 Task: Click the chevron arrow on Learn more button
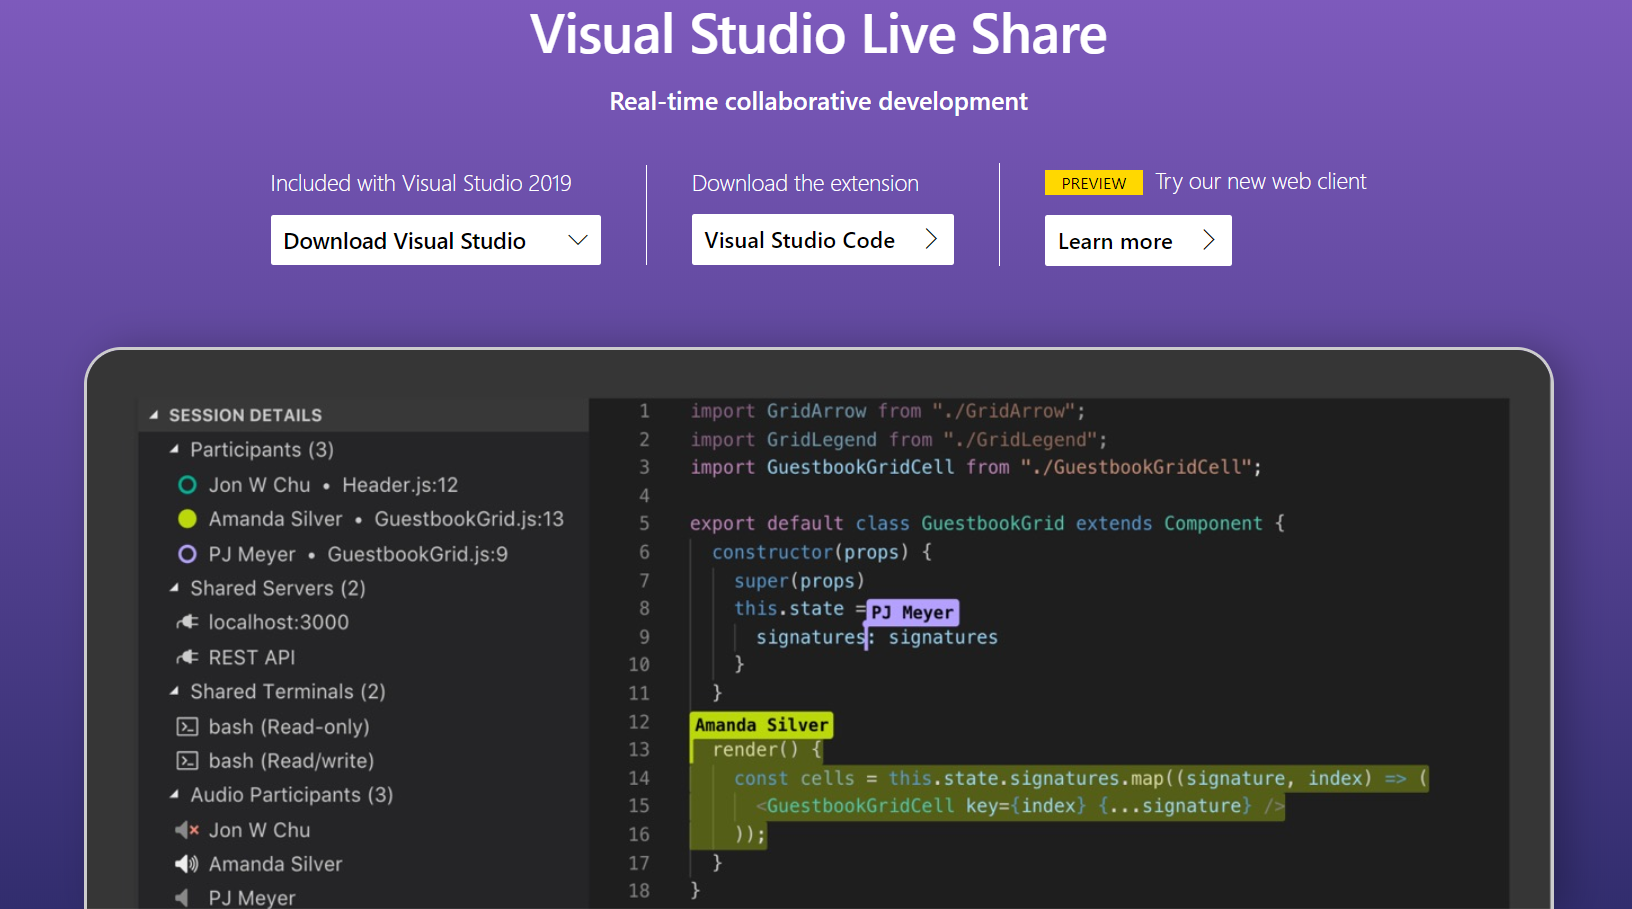tap(1209, 240)
